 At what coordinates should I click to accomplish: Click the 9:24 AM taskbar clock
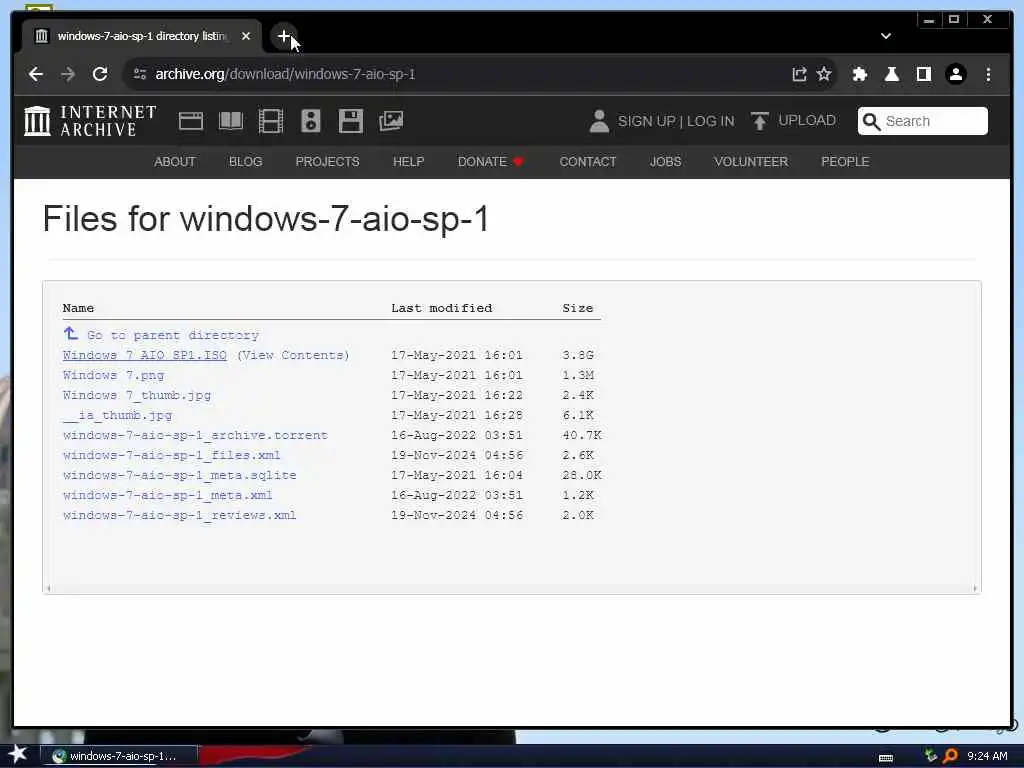987,756
